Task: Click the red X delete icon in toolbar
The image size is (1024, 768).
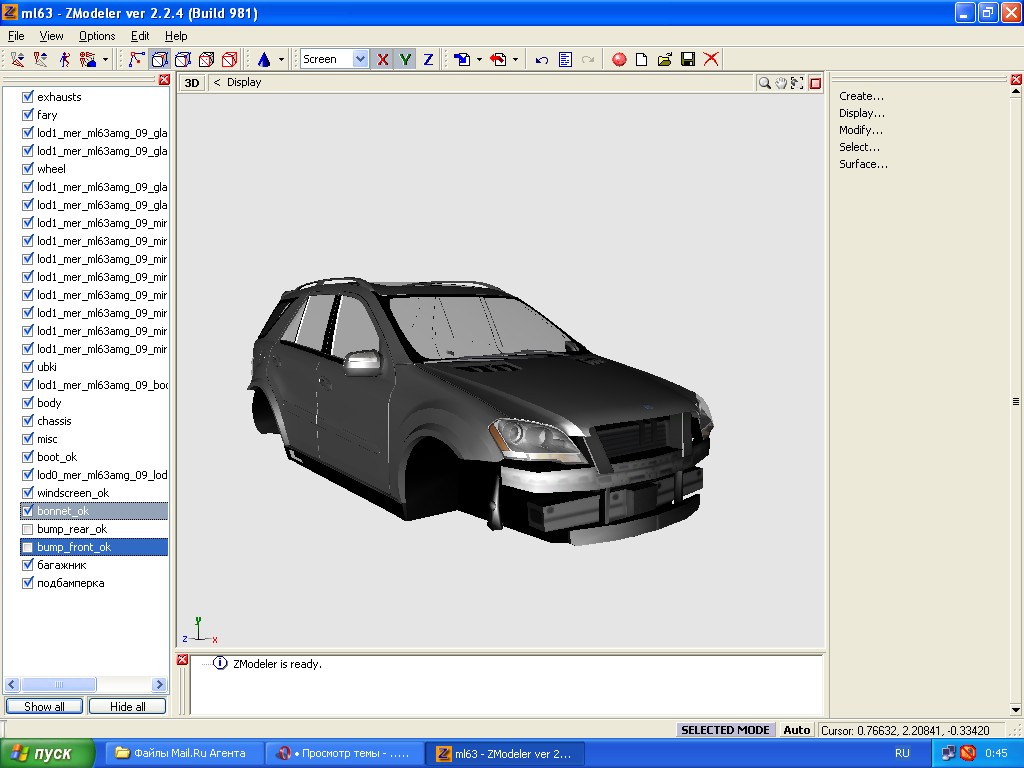Action: click(711, 59)
